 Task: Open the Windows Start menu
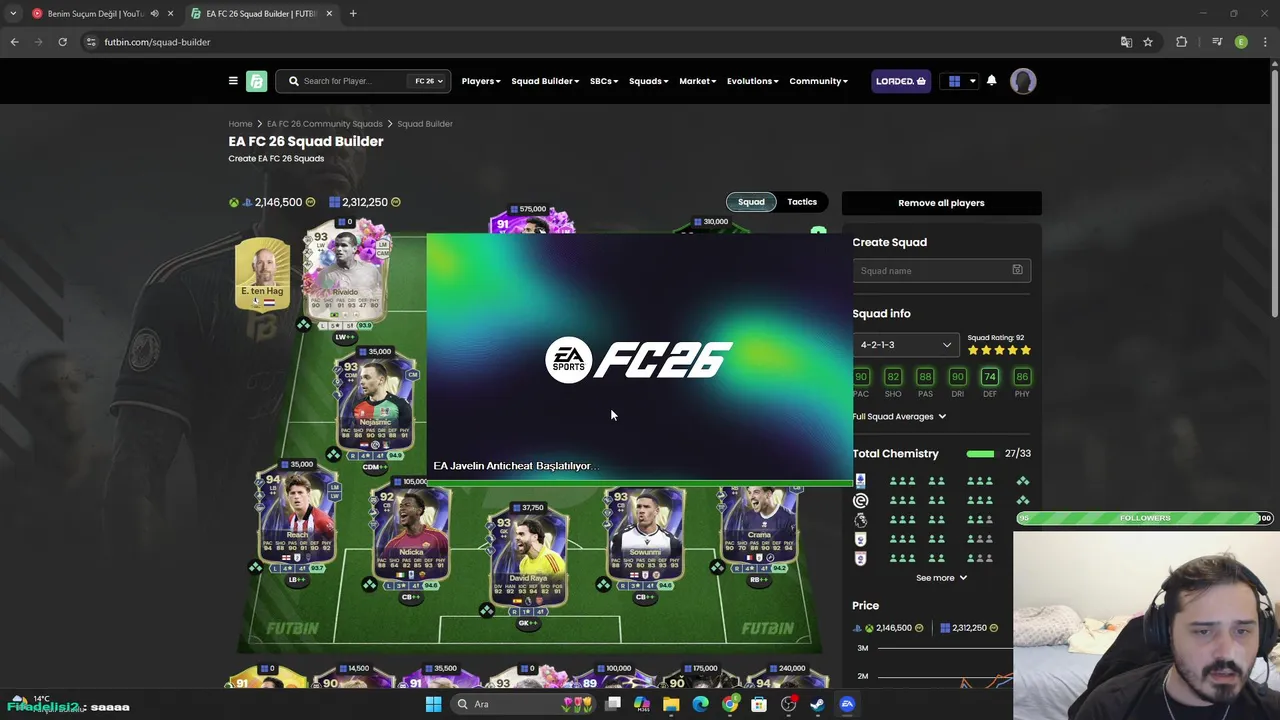(x=433, y=704)
